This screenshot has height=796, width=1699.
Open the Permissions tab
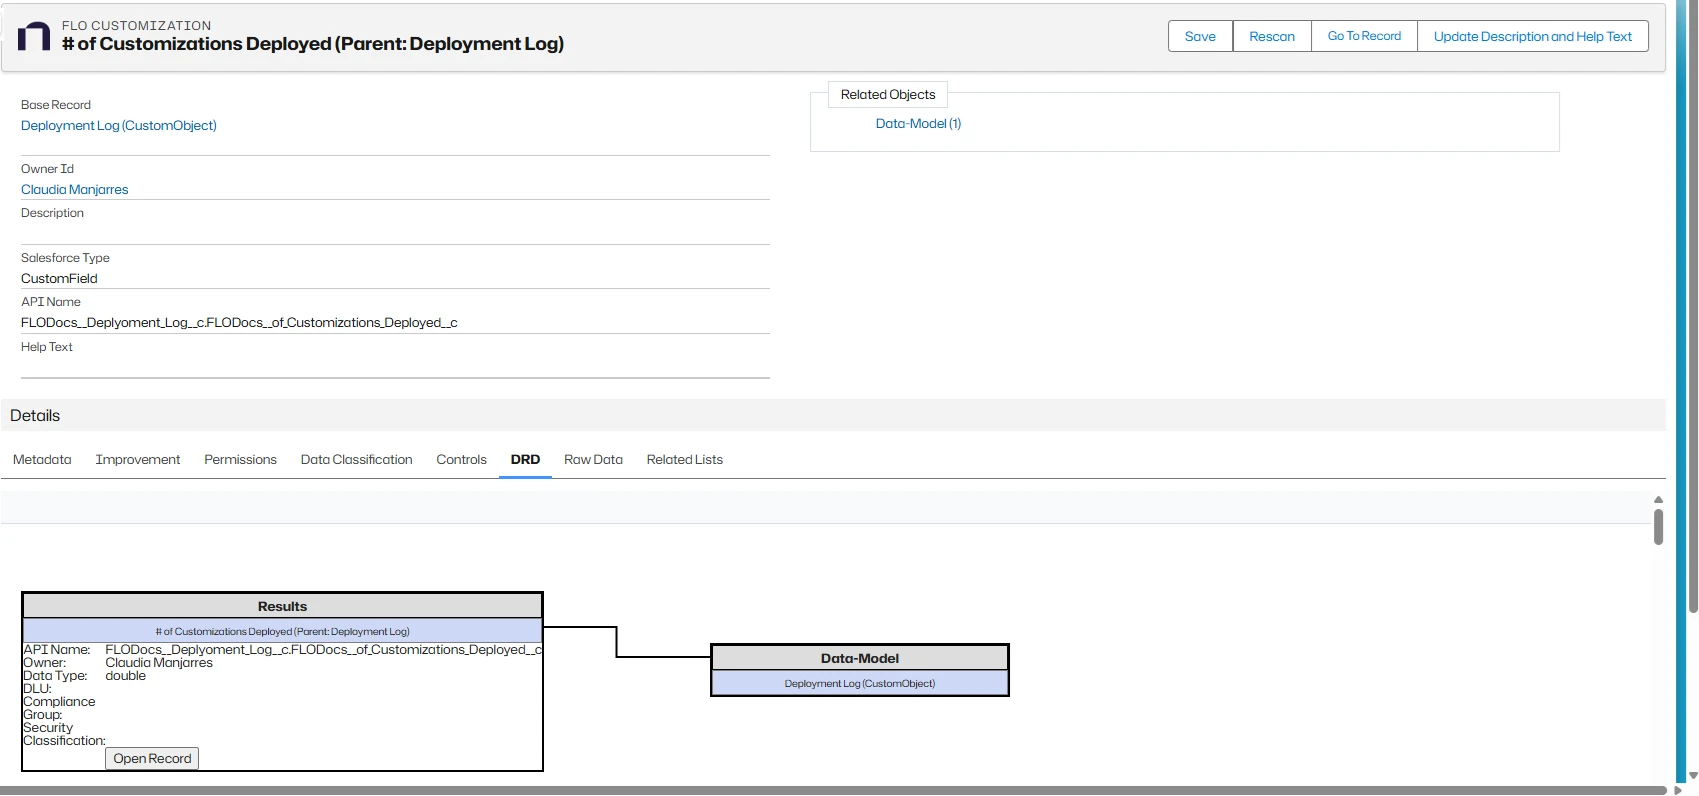(x=240, y=459)
